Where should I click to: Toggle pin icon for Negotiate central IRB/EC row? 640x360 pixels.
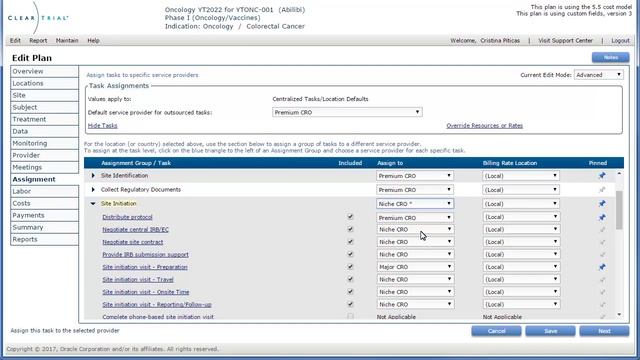click(602, 230)
